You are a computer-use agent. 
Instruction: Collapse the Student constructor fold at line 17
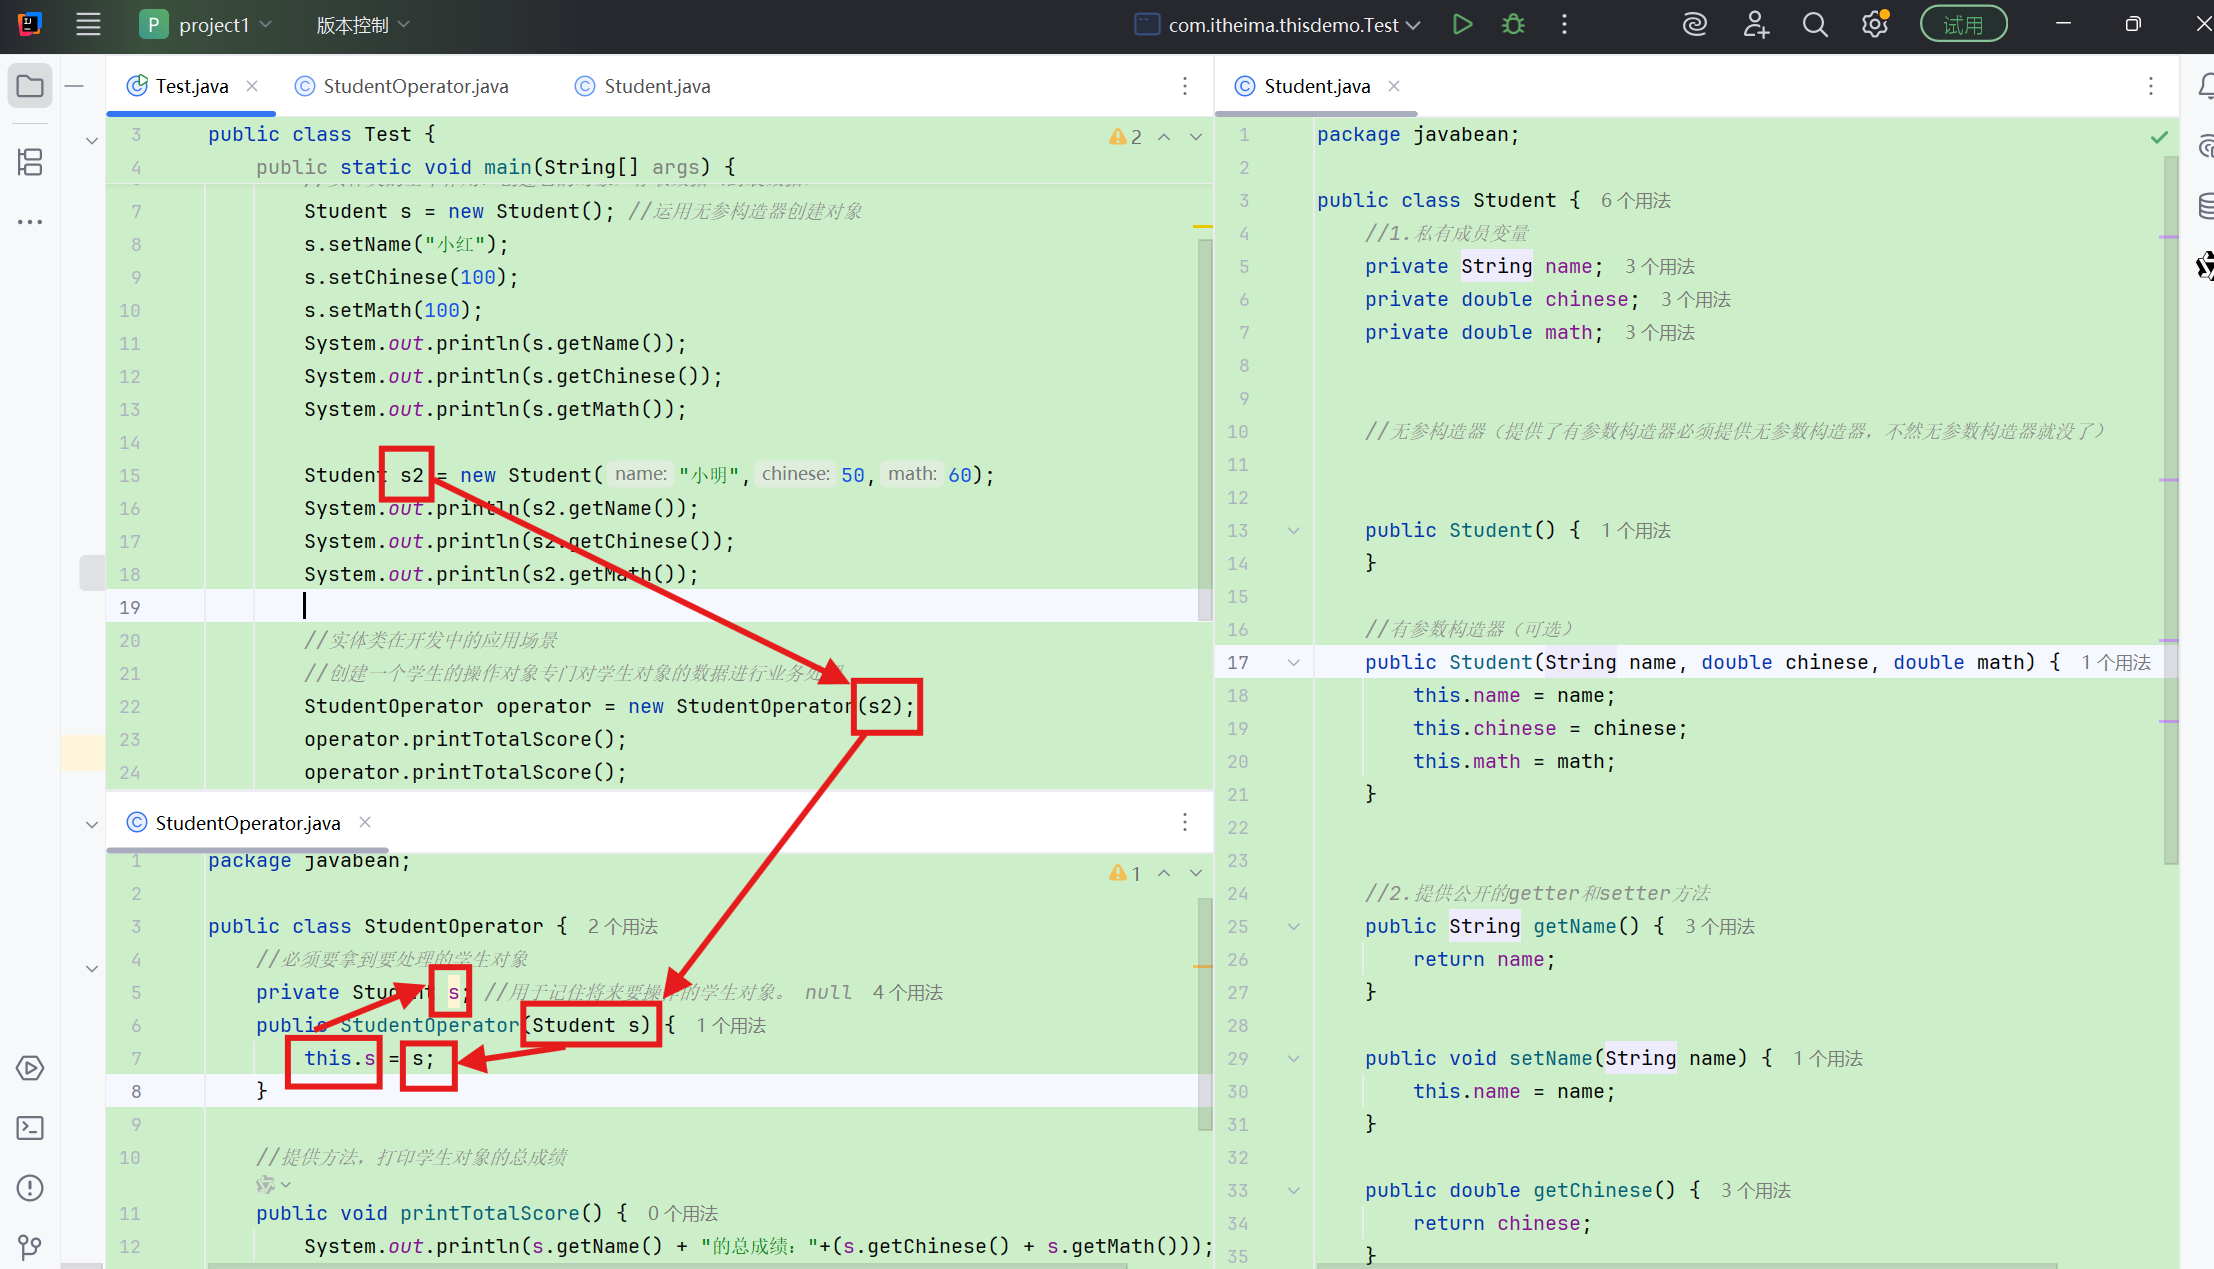click(1293, 662)
